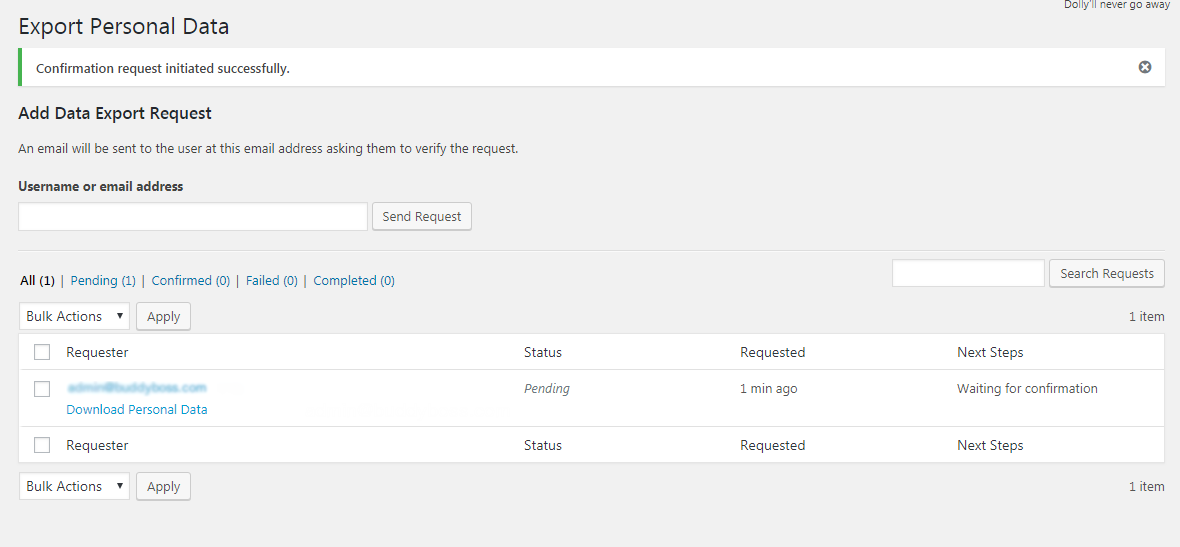Viewport: 1180px width, 547px height.
Task: Check the footer Requester select-all checkbox
Action: tap(42, 445)
